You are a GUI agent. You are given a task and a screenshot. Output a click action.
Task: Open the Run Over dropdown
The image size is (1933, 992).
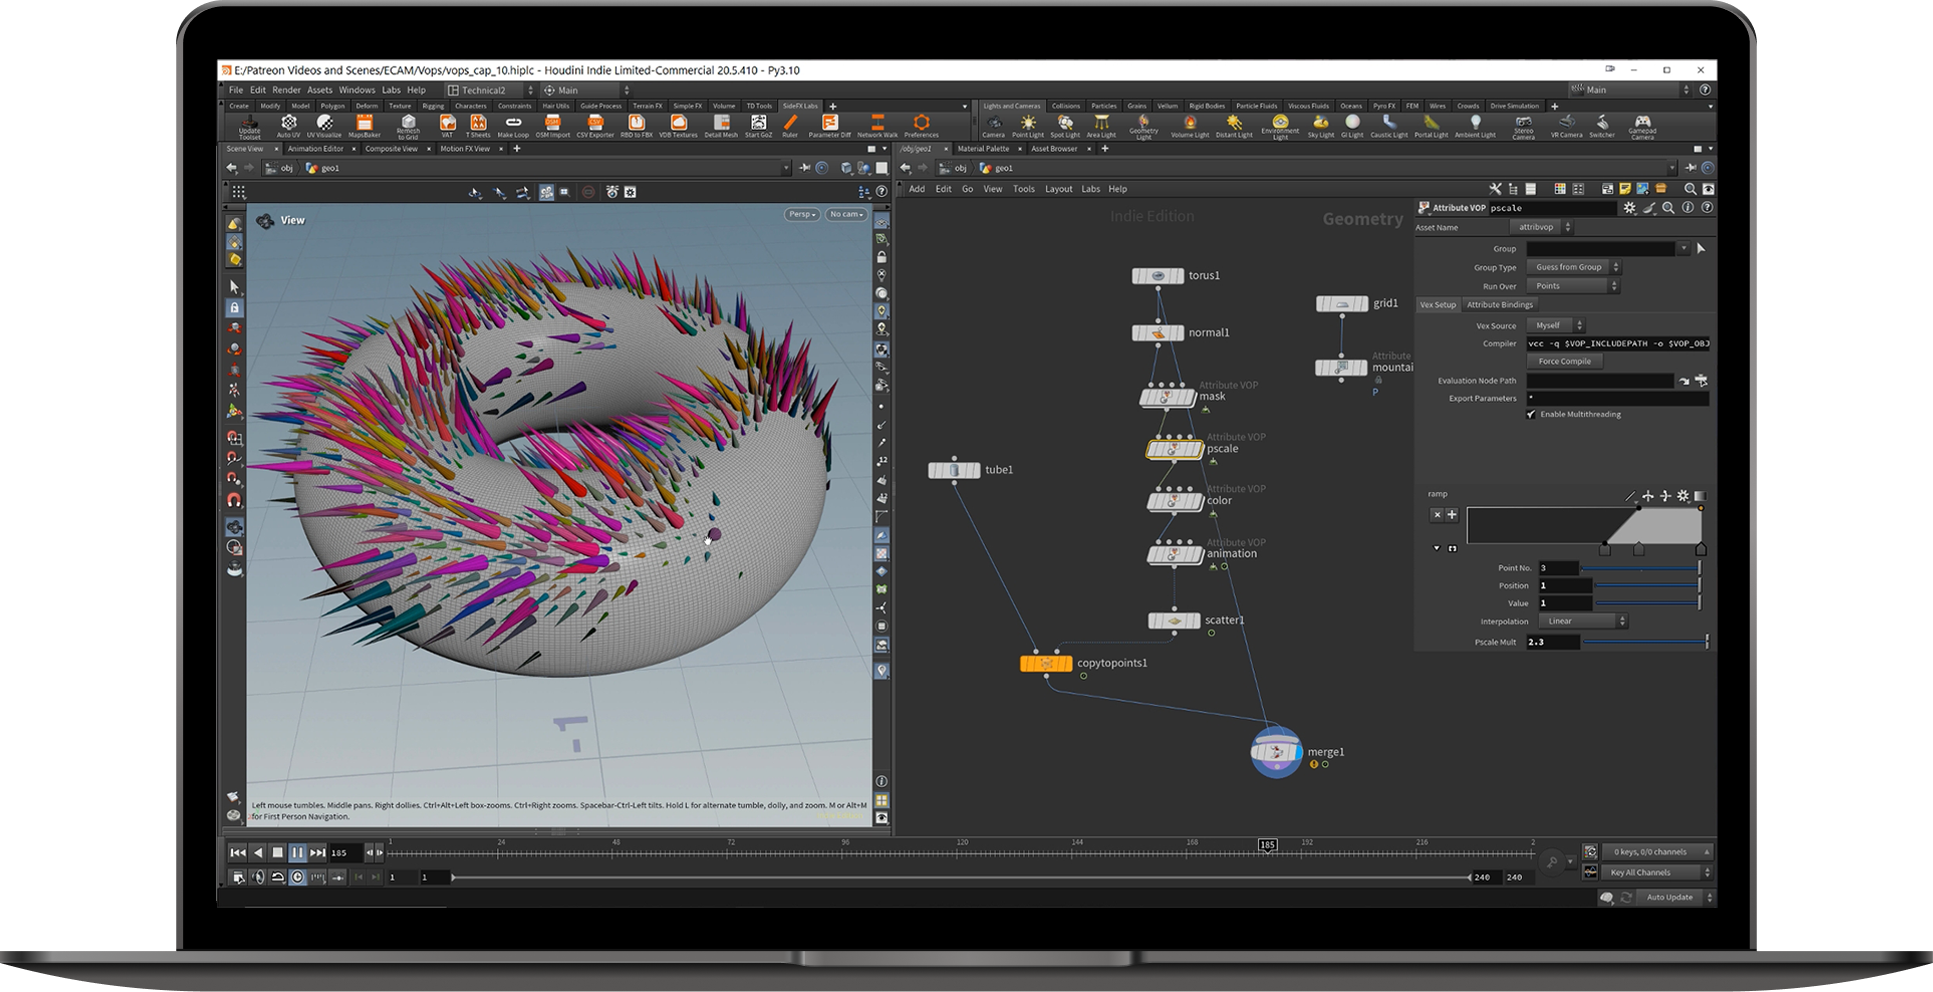(x=1572, y=286)
